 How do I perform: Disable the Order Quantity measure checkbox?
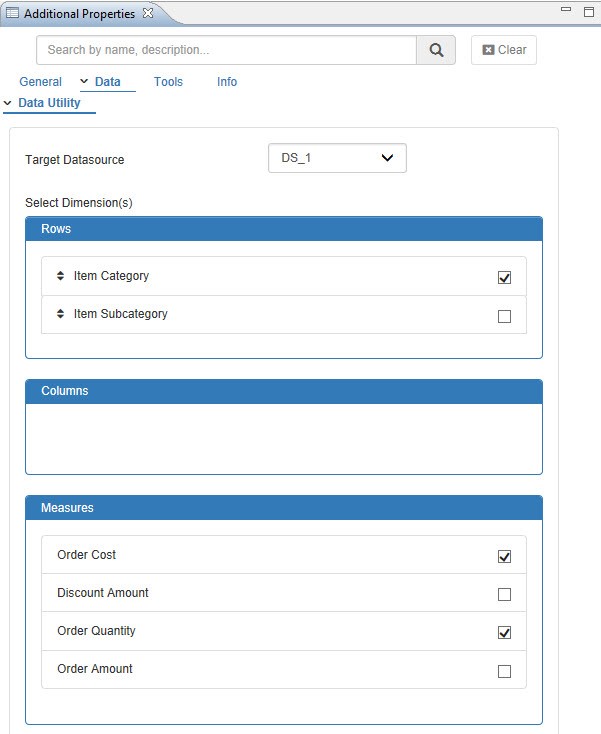click(x=504, y=632)
